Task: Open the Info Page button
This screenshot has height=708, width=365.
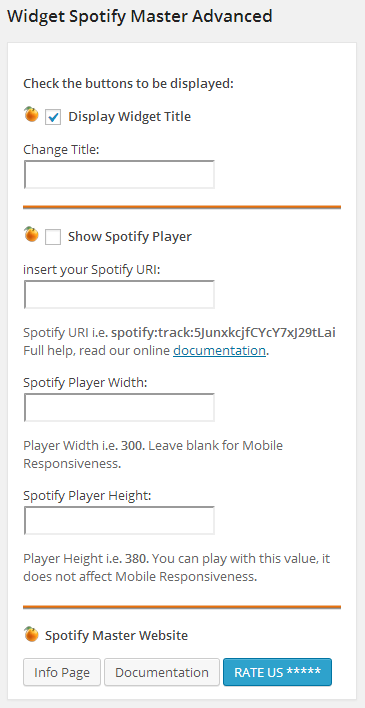Action: pos(62,672)
